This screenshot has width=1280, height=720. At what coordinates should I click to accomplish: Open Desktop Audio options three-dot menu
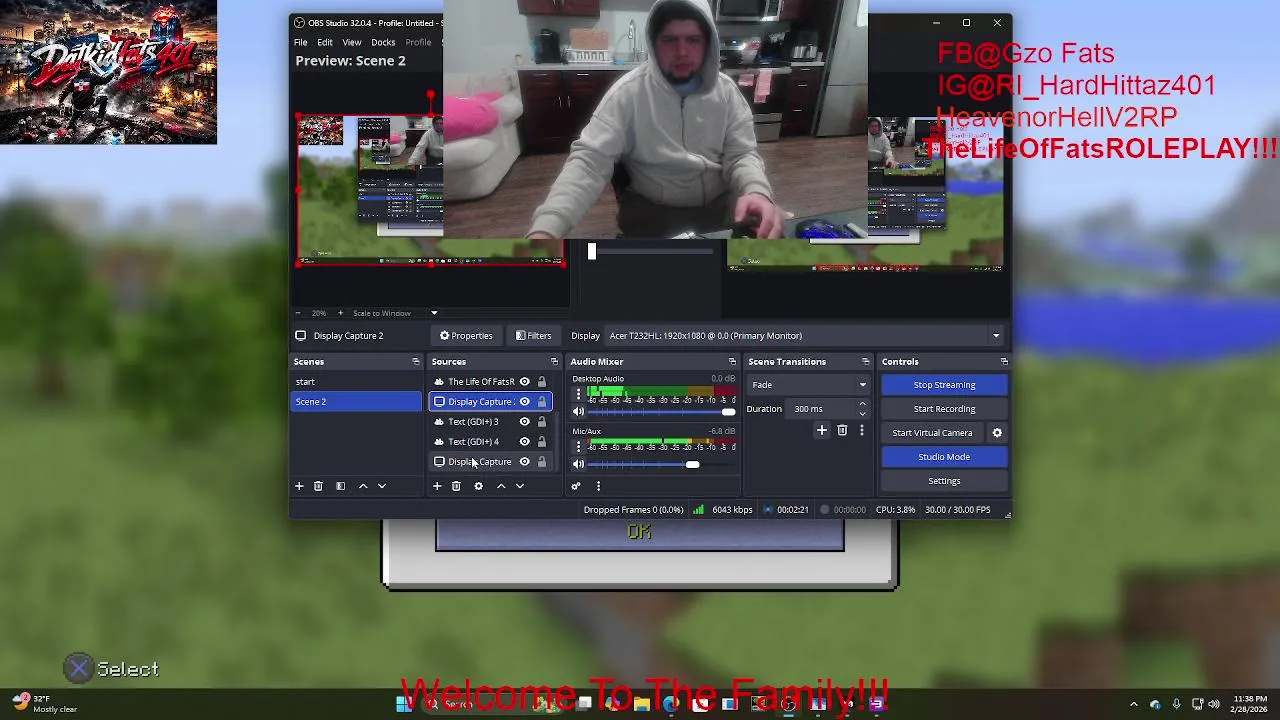click(x=578, y=394)
